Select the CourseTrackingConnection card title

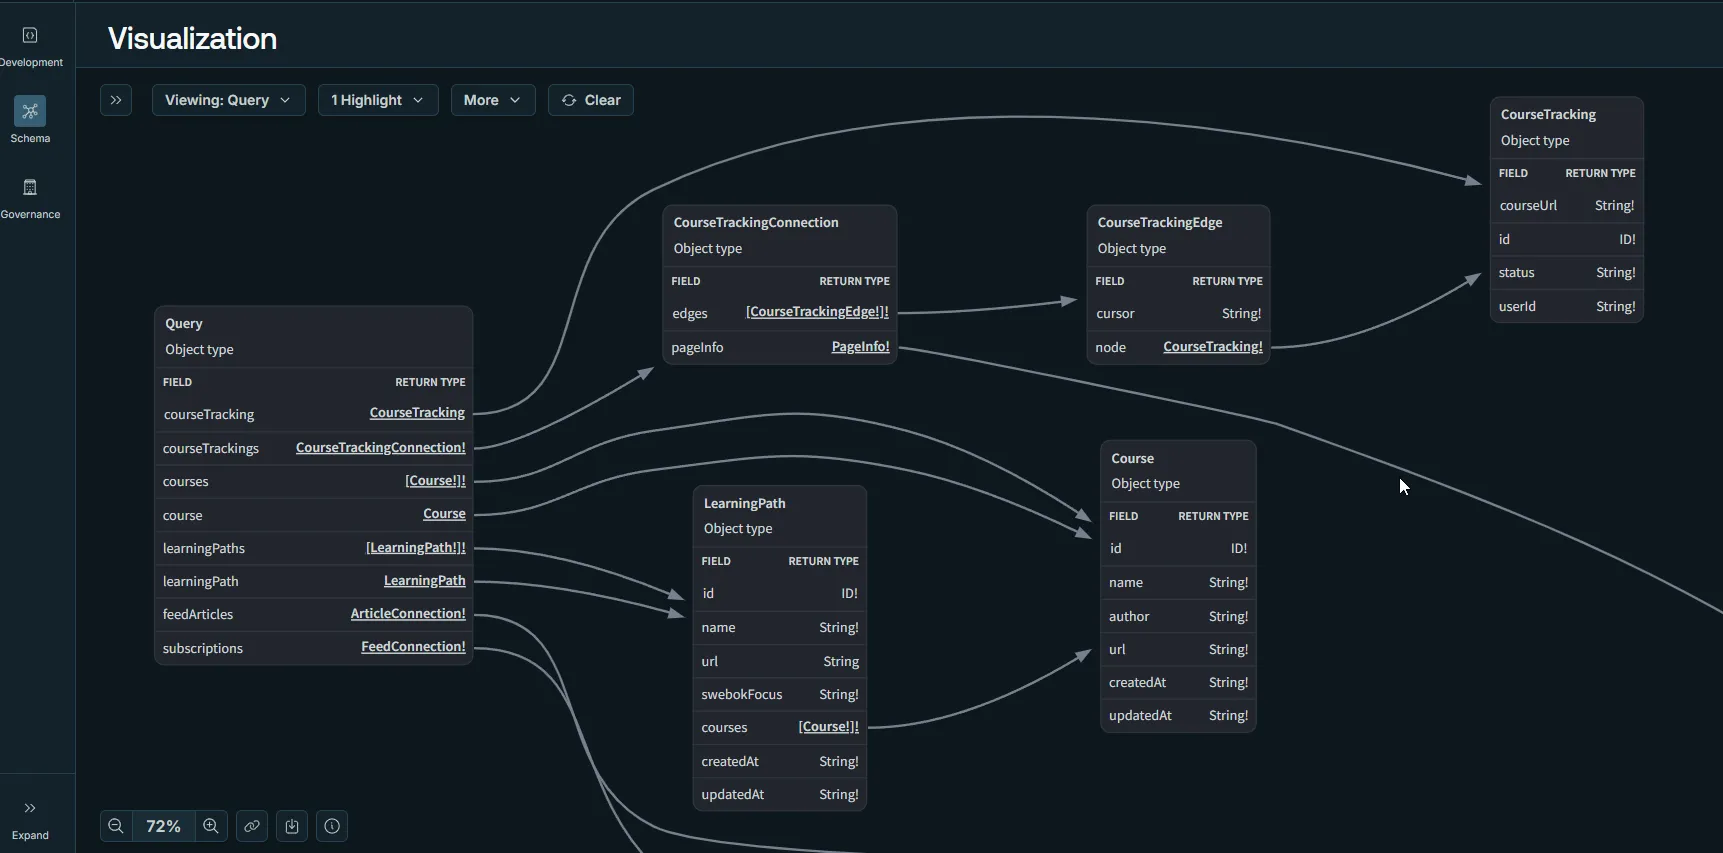point(756,223)
